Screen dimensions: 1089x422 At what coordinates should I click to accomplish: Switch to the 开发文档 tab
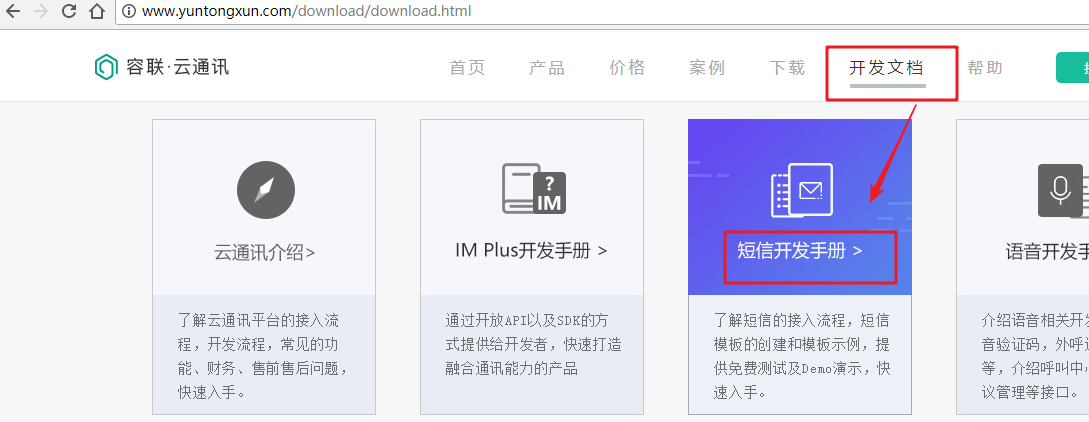click(886, 68)
